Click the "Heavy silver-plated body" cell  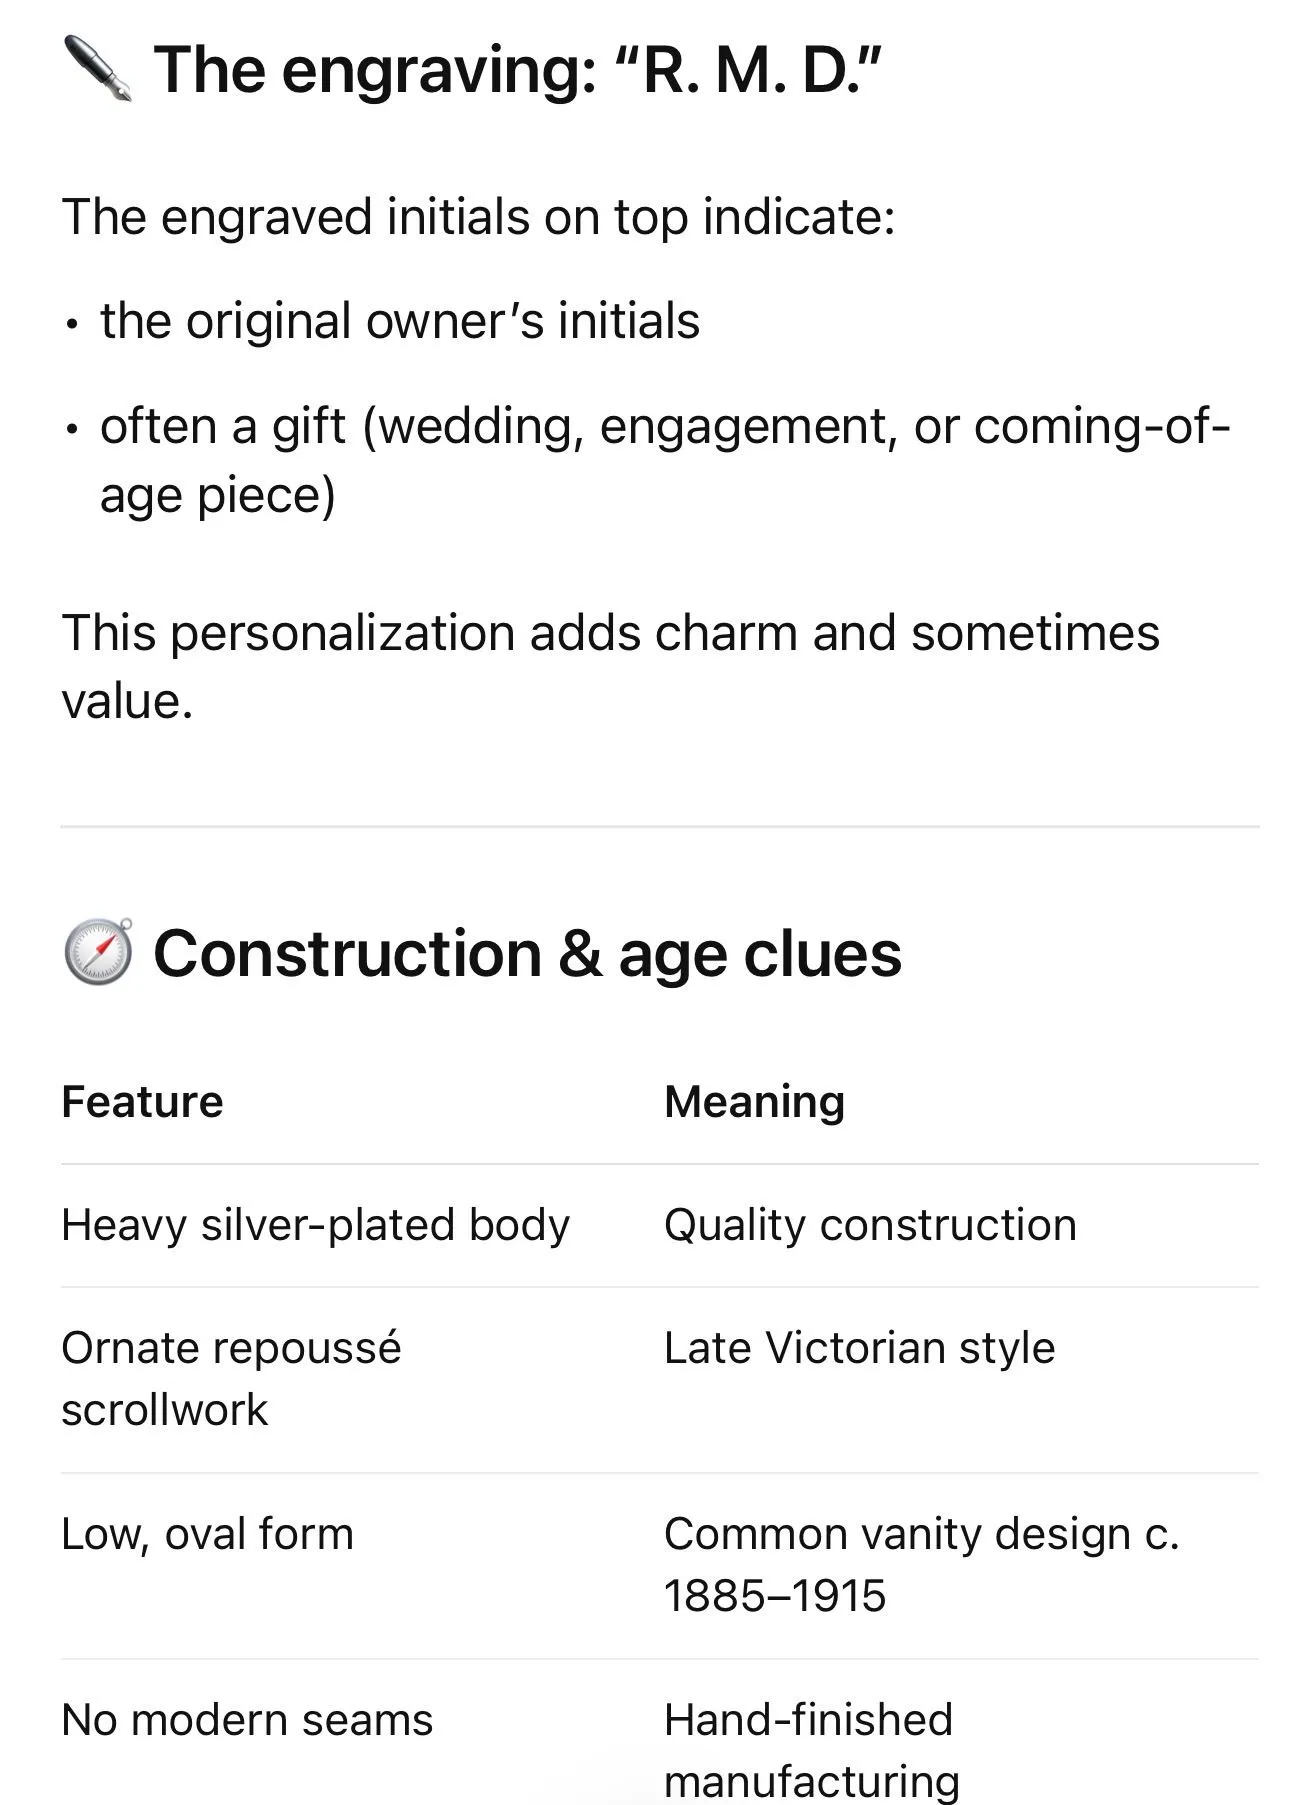click(x=315, y=1225)
